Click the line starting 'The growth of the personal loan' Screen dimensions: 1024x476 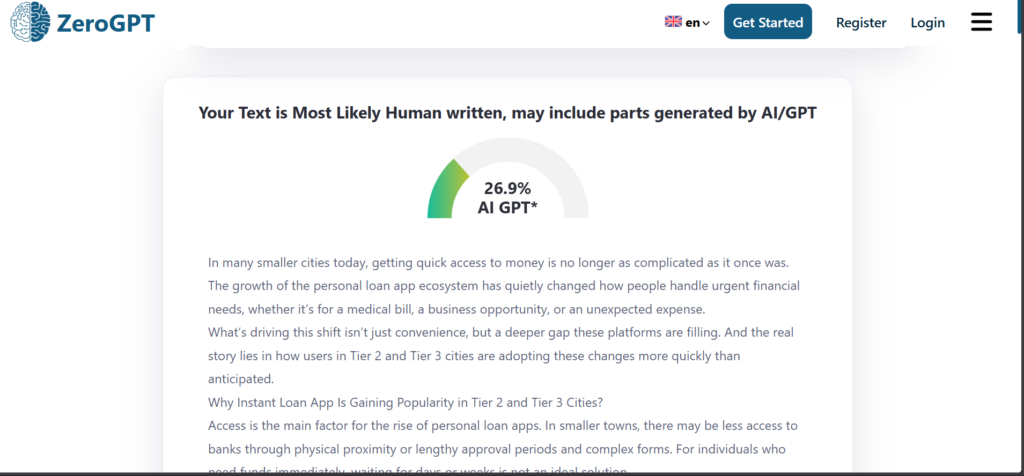504,286
